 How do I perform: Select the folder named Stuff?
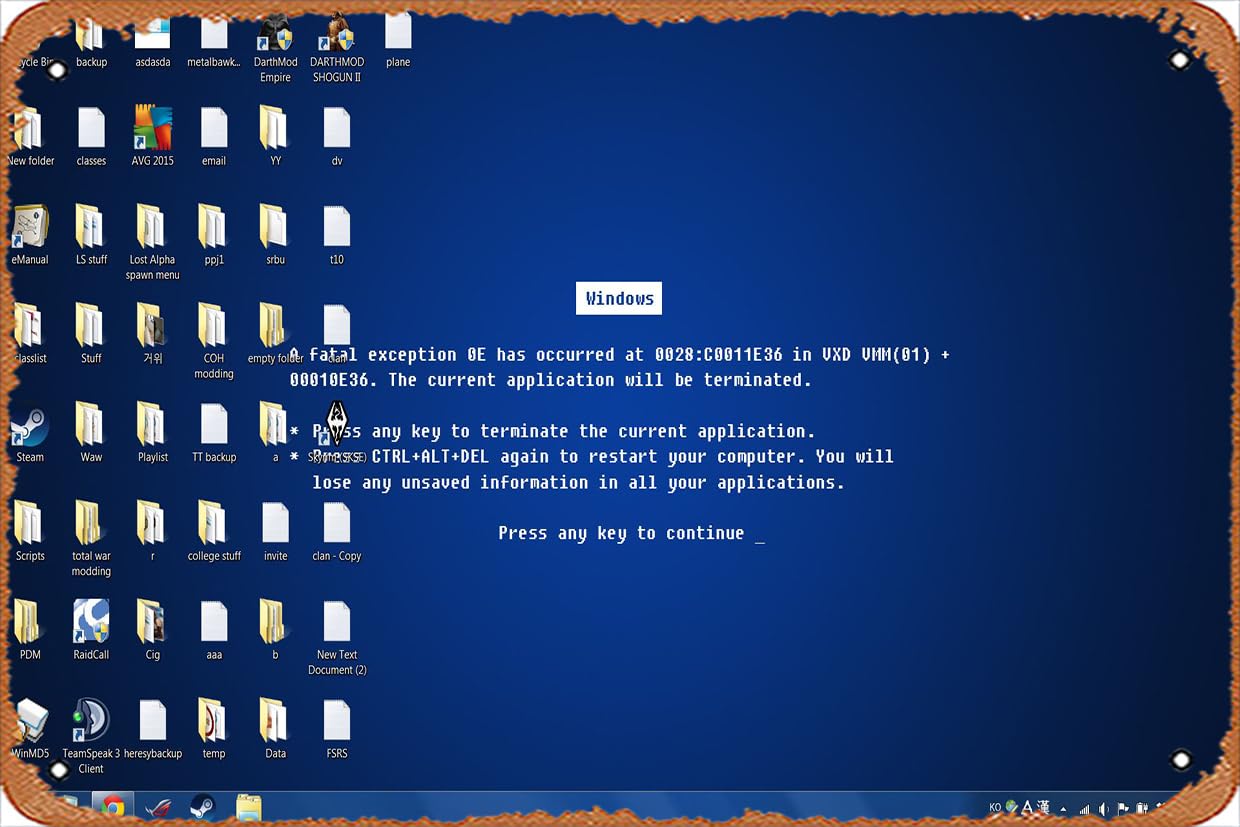pos(91,335)
